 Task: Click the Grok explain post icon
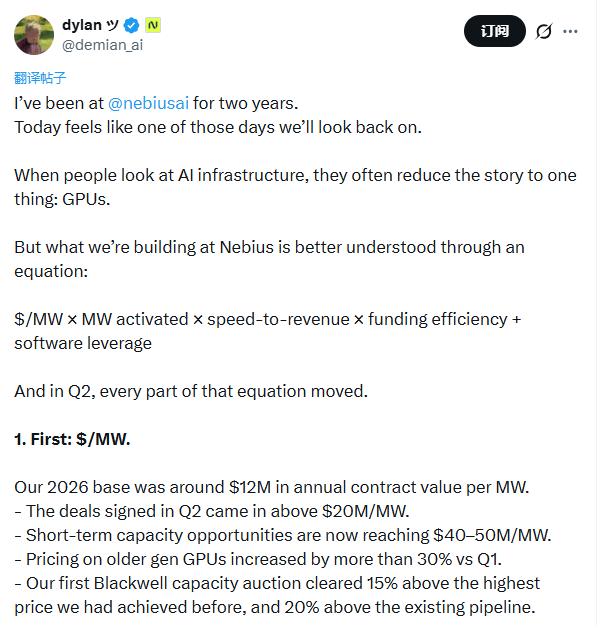pyautogui.click(x=544, y=31)
